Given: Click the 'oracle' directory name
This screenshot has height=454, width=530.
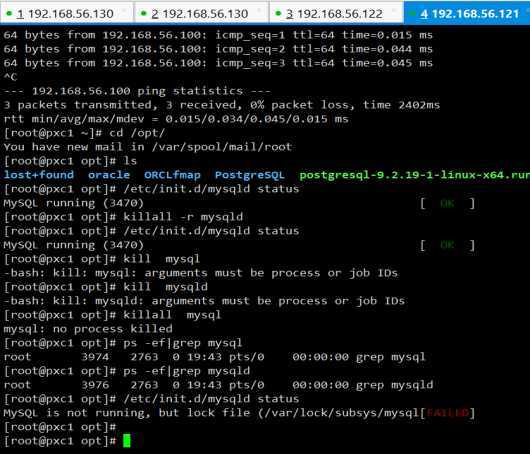Looking at the screenshot, I should (109, 175).
